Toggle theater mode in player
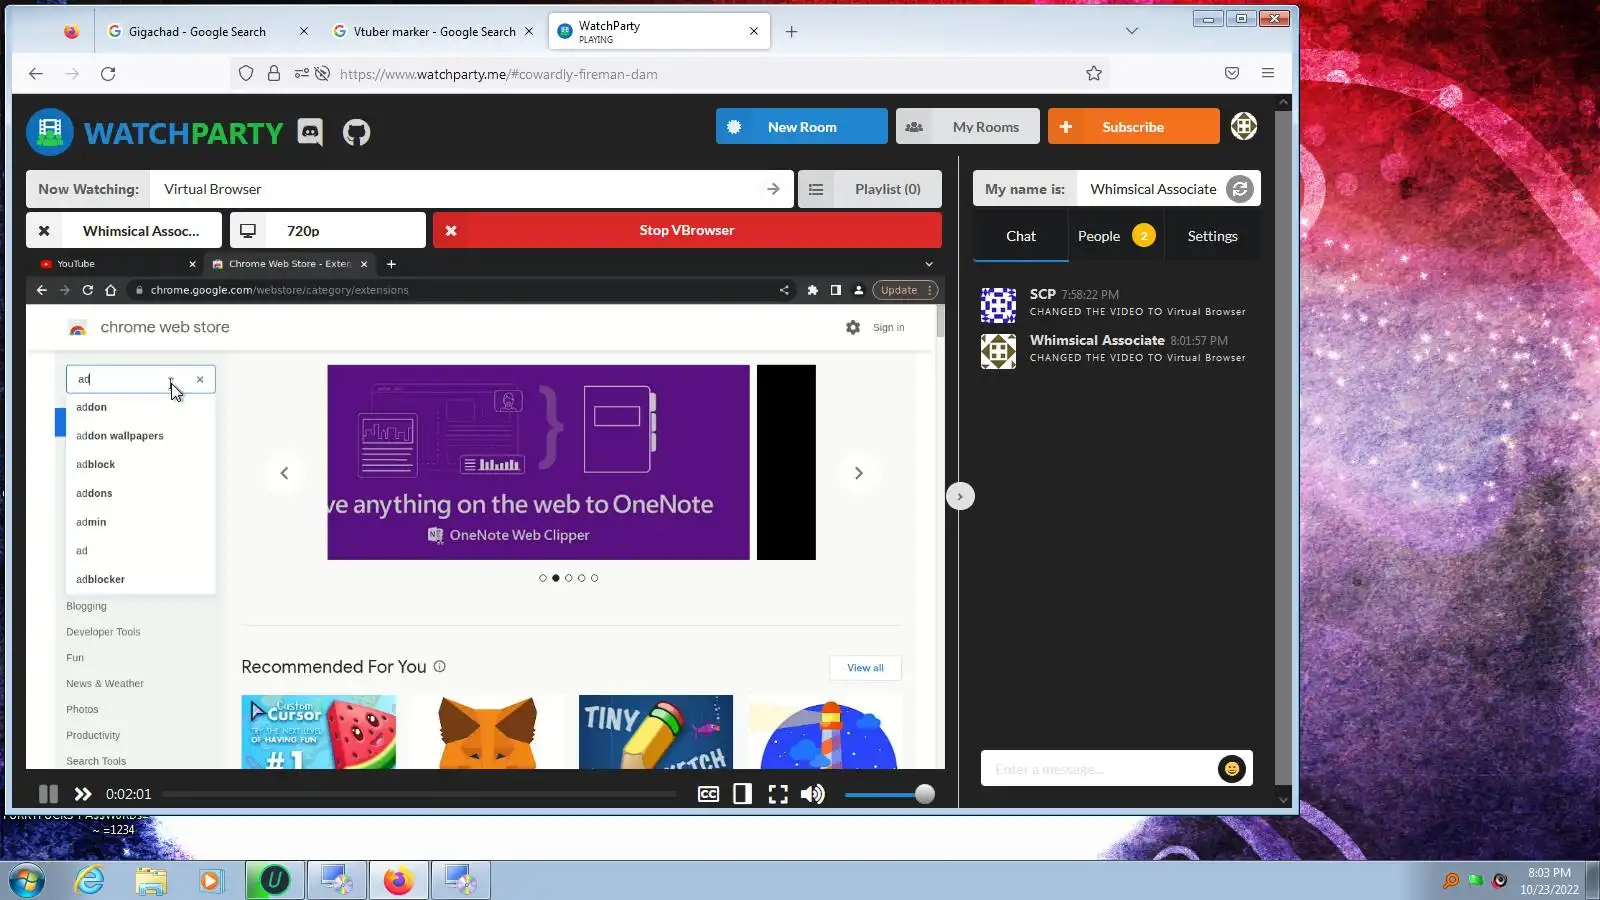 [x=742, y=794]
